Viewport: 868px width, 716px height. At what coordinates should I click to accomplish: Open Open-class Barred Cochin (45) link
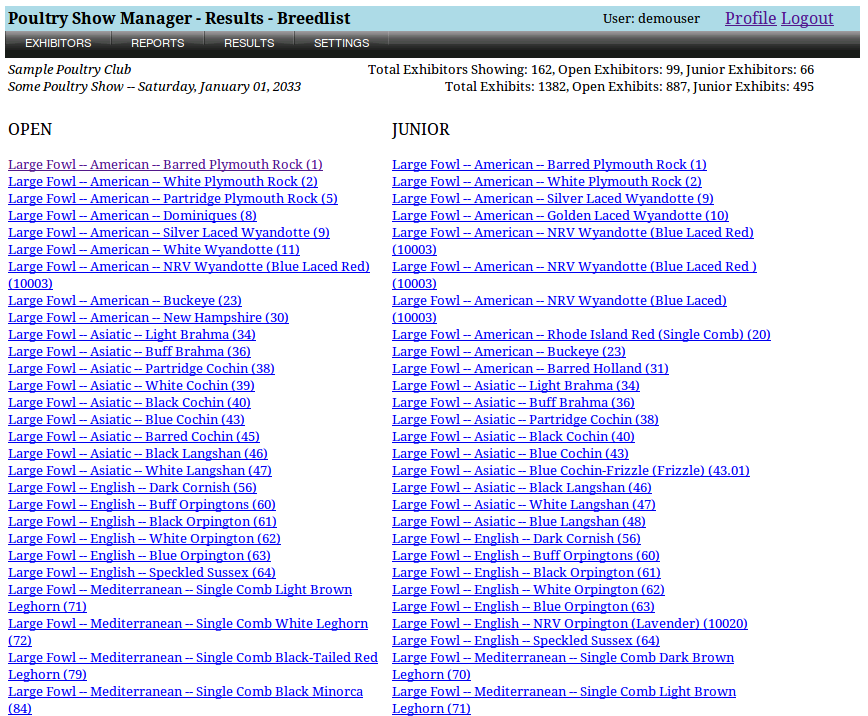[x=133, y=437]
